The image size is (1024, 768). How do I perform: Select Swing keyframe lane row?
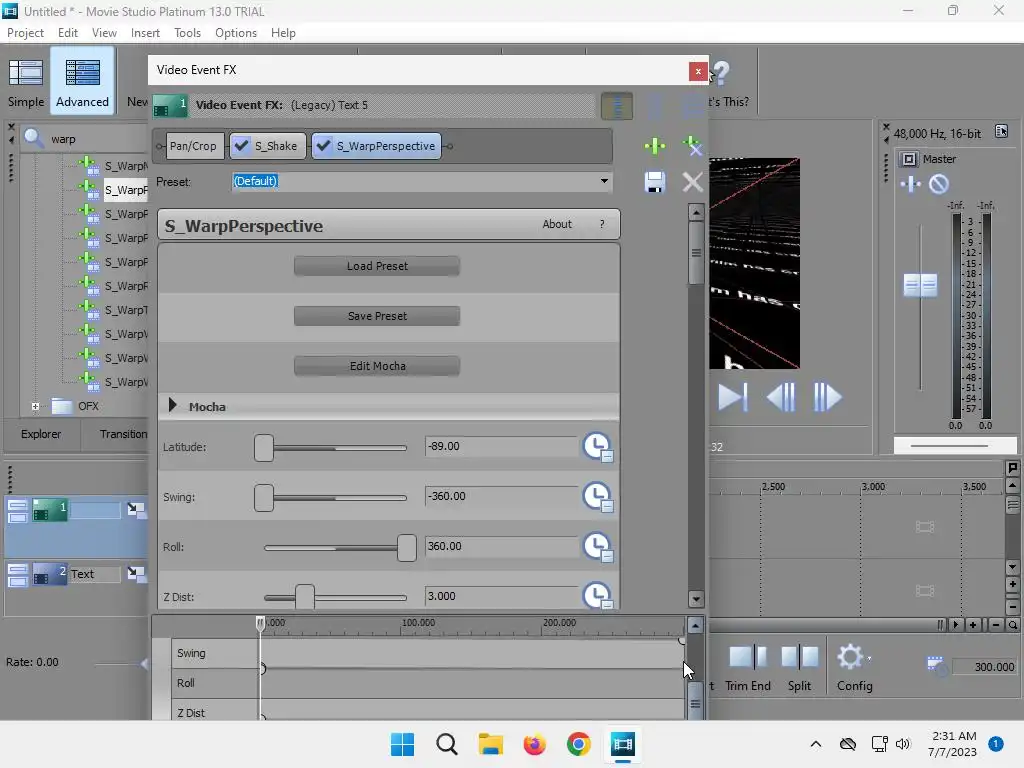click(428, 653)
